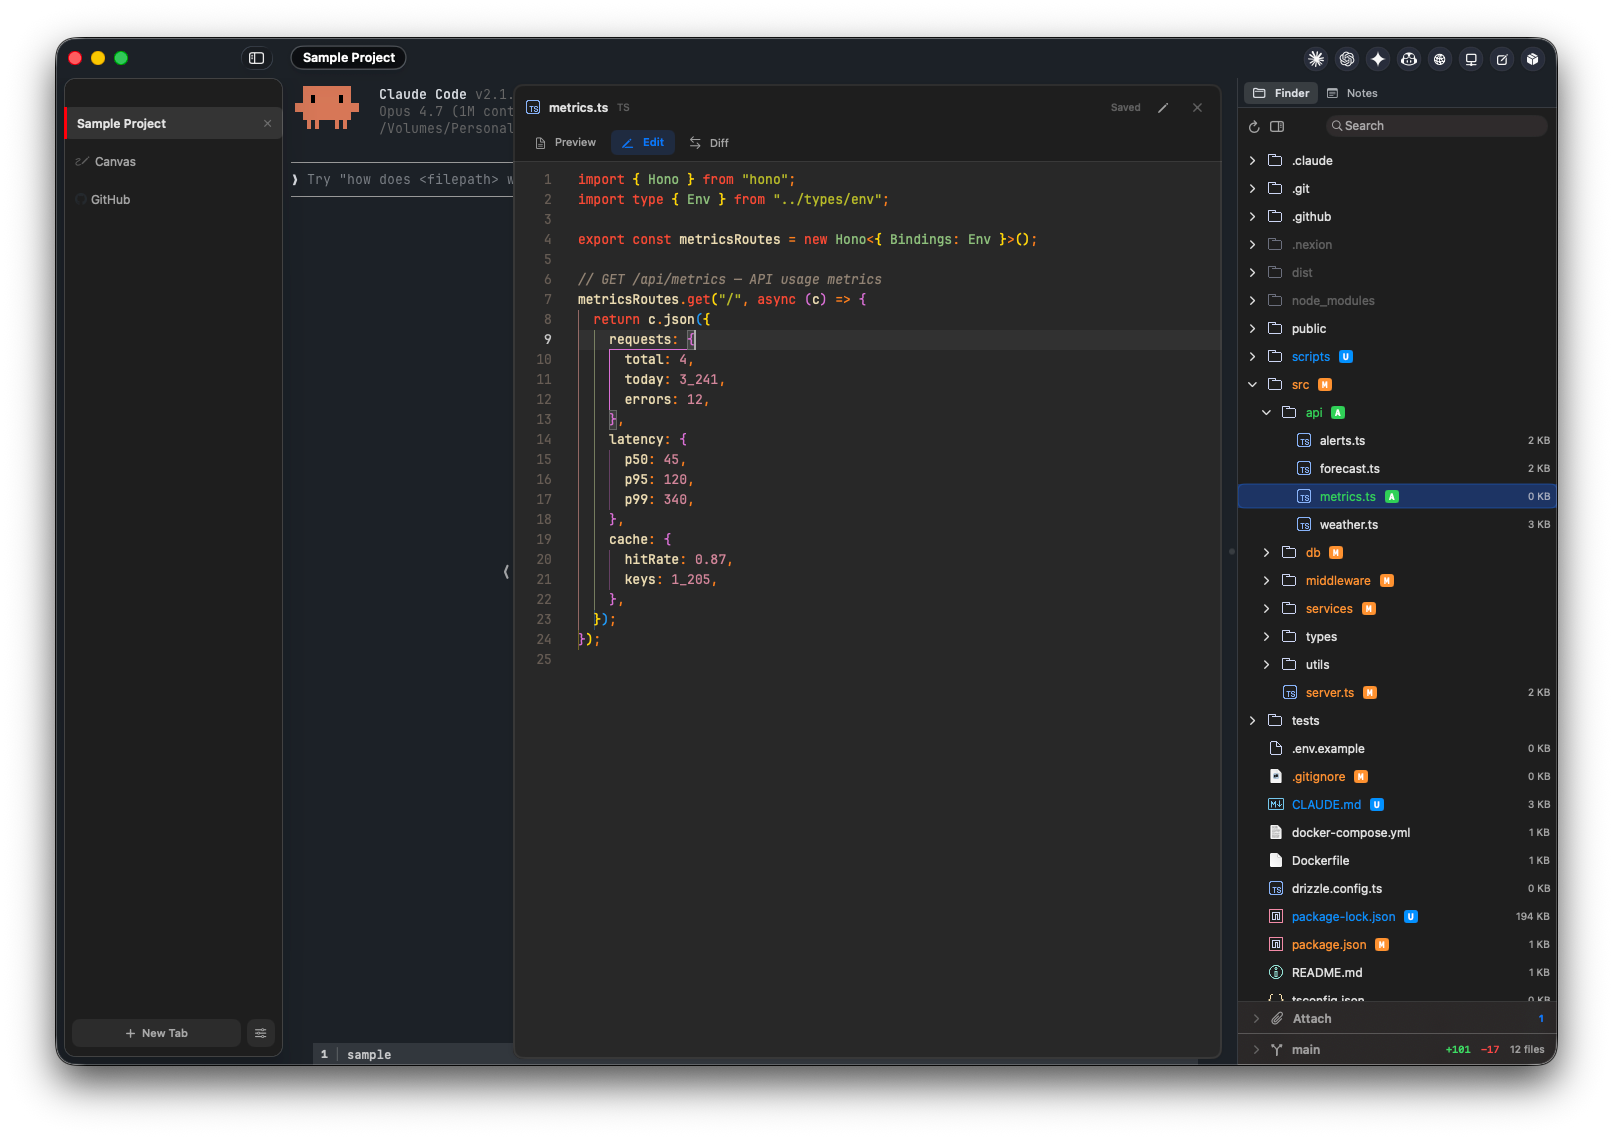Click the README.md info icon
The width and height of the screenshot is (1613, 1139).
click(x=1276, y=973)
